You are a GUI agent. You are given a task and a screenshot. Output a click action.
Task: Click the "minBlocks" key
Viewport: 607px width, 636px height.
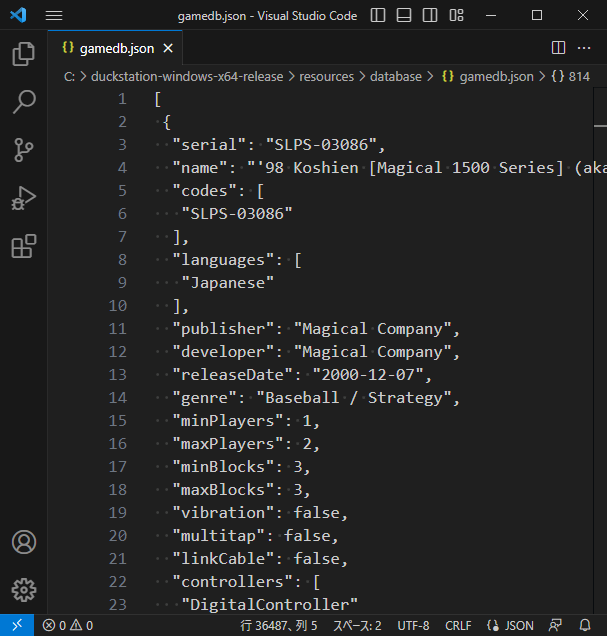(x=223, y=467)
